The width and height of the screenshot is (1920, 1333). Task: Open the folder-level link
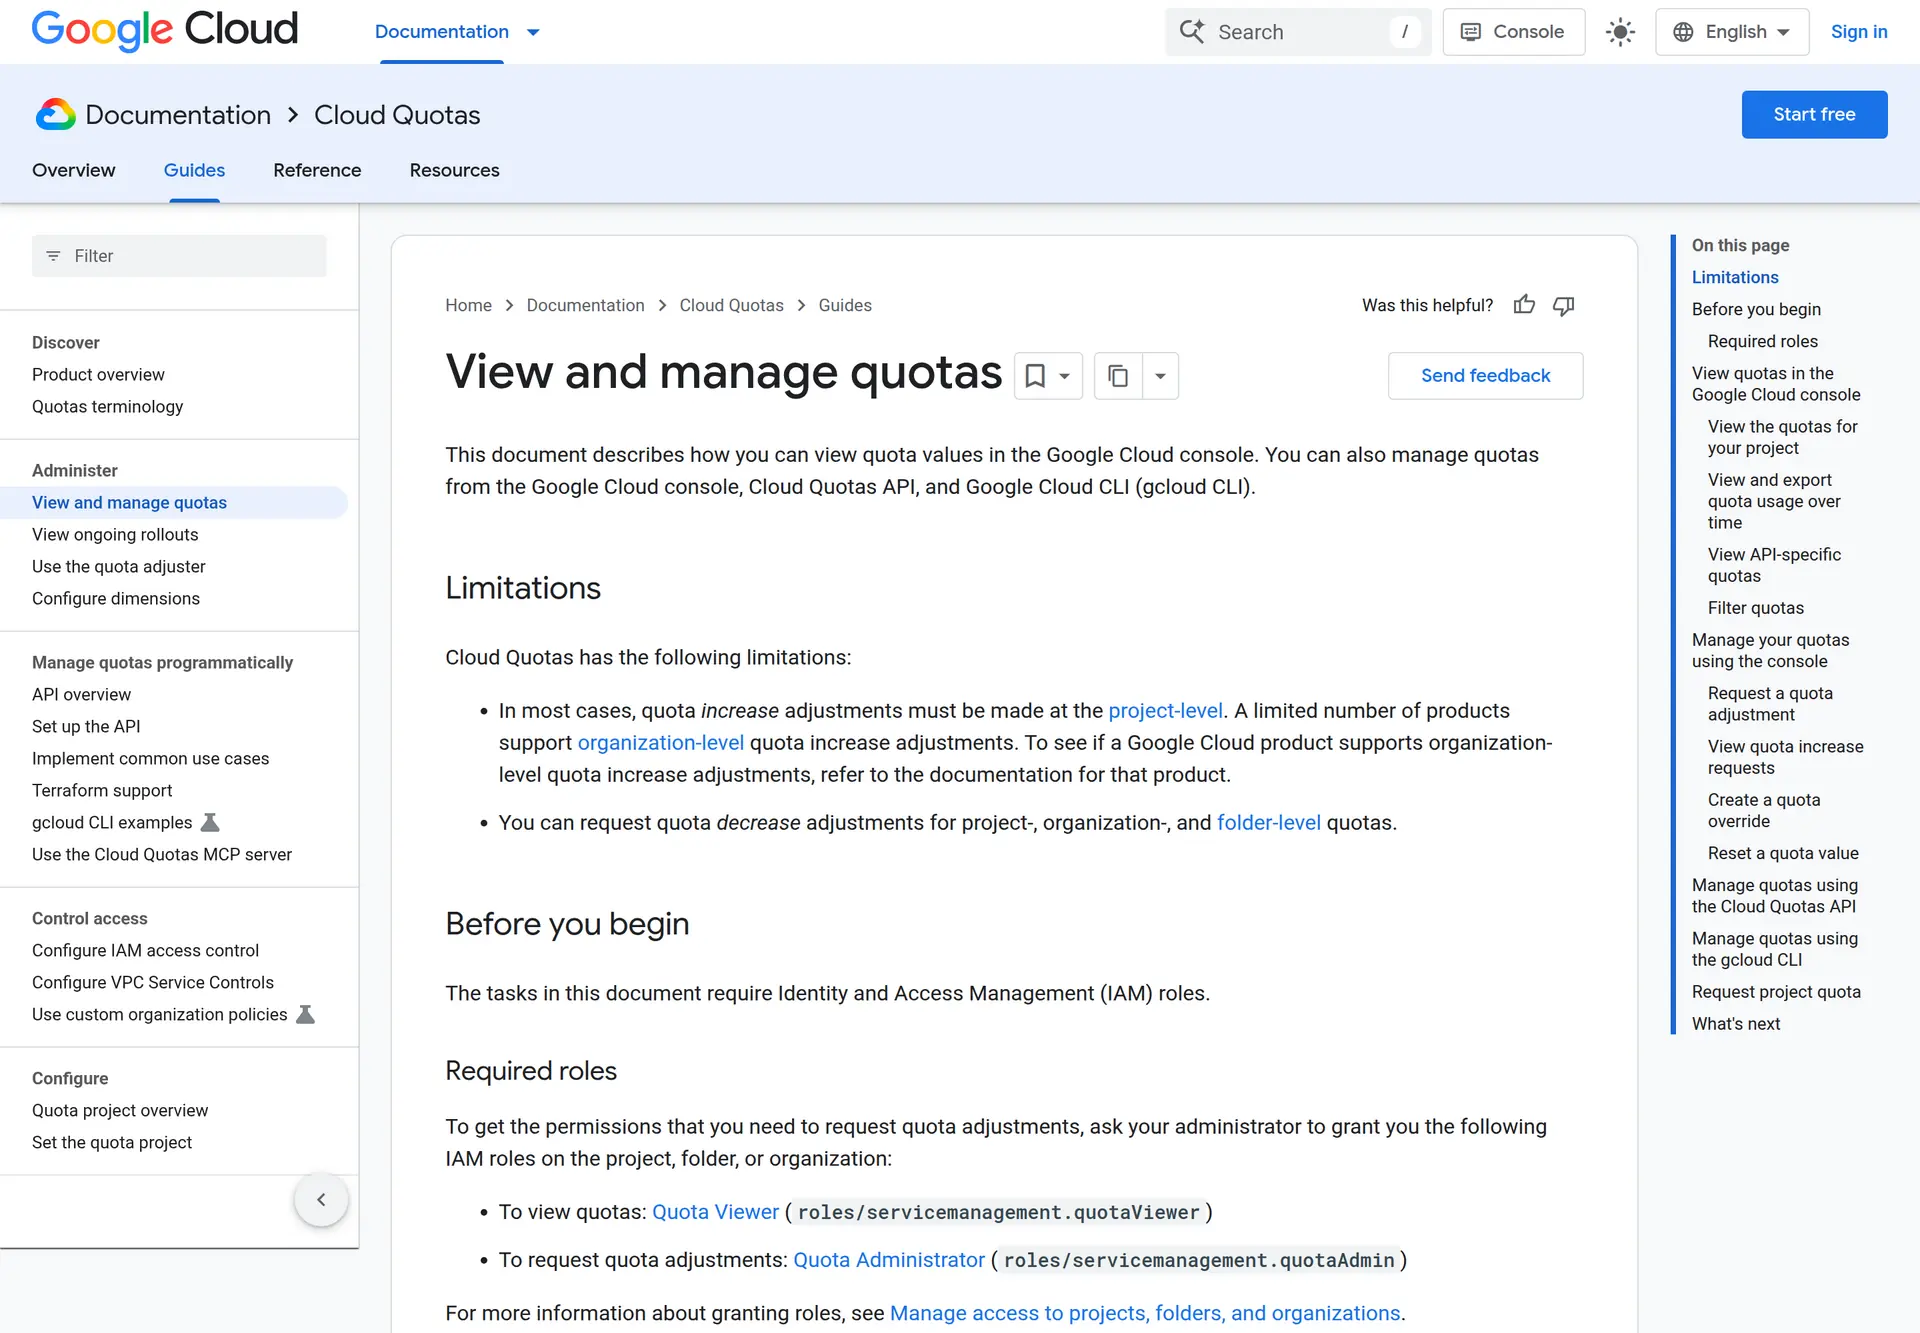1268,822
